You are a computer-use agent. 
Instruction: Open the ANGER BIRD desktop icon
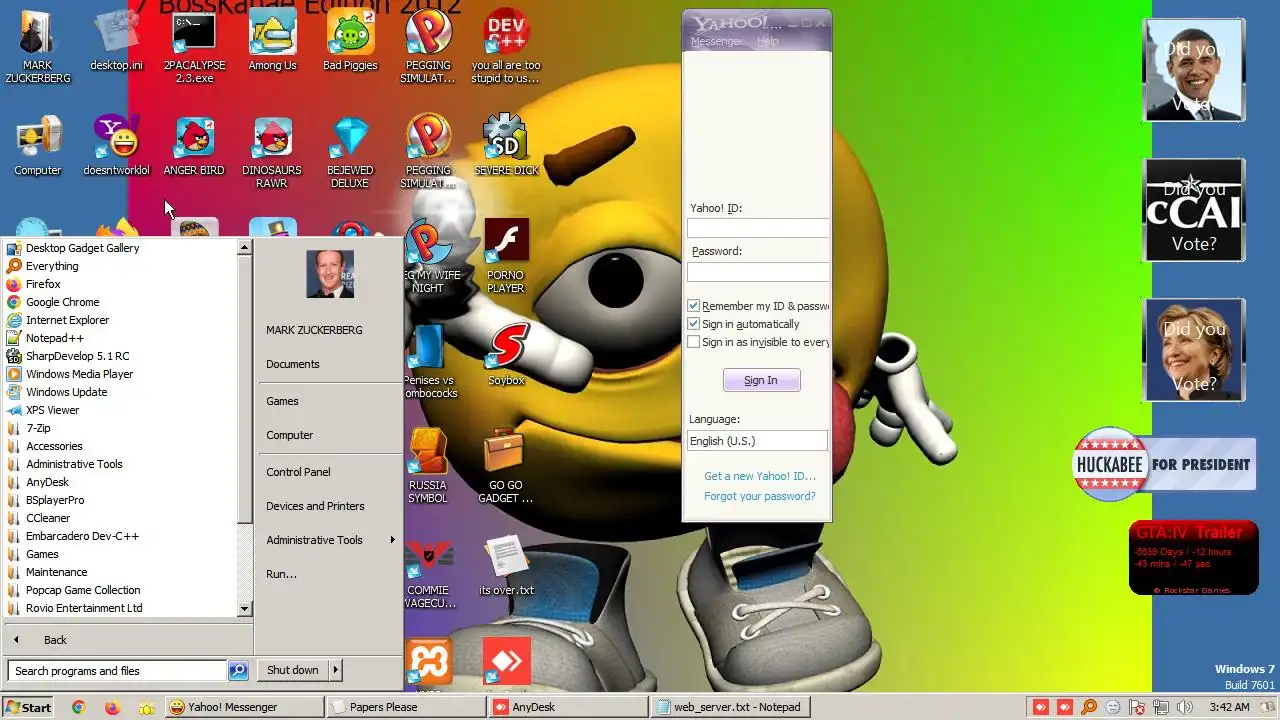click(194, 147)
